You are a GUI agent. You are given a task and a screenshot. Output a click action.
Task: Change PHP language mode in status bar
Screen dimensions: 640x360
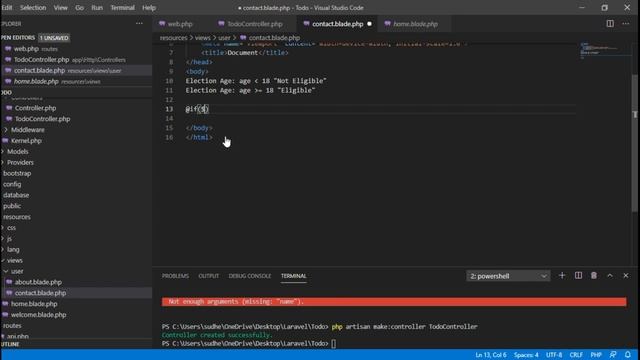click(x=596, y=355)
